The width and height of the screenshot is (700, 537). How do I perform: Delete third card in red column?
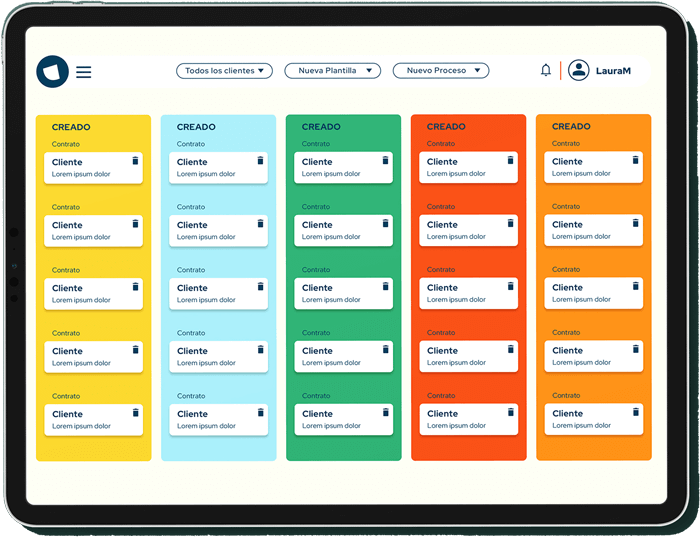[510, 286]
